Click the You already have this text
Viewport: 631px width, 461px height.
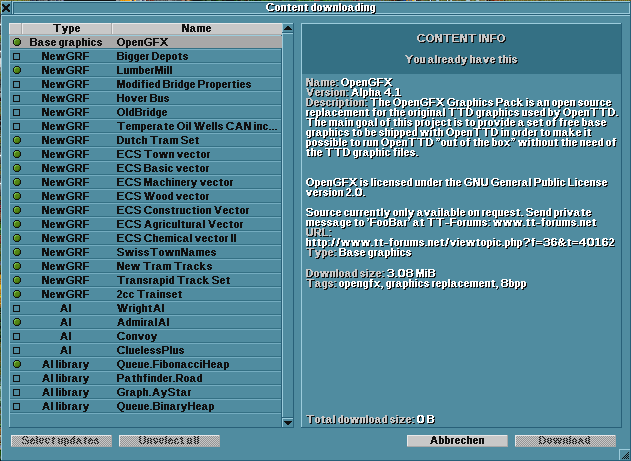[461, 60]
